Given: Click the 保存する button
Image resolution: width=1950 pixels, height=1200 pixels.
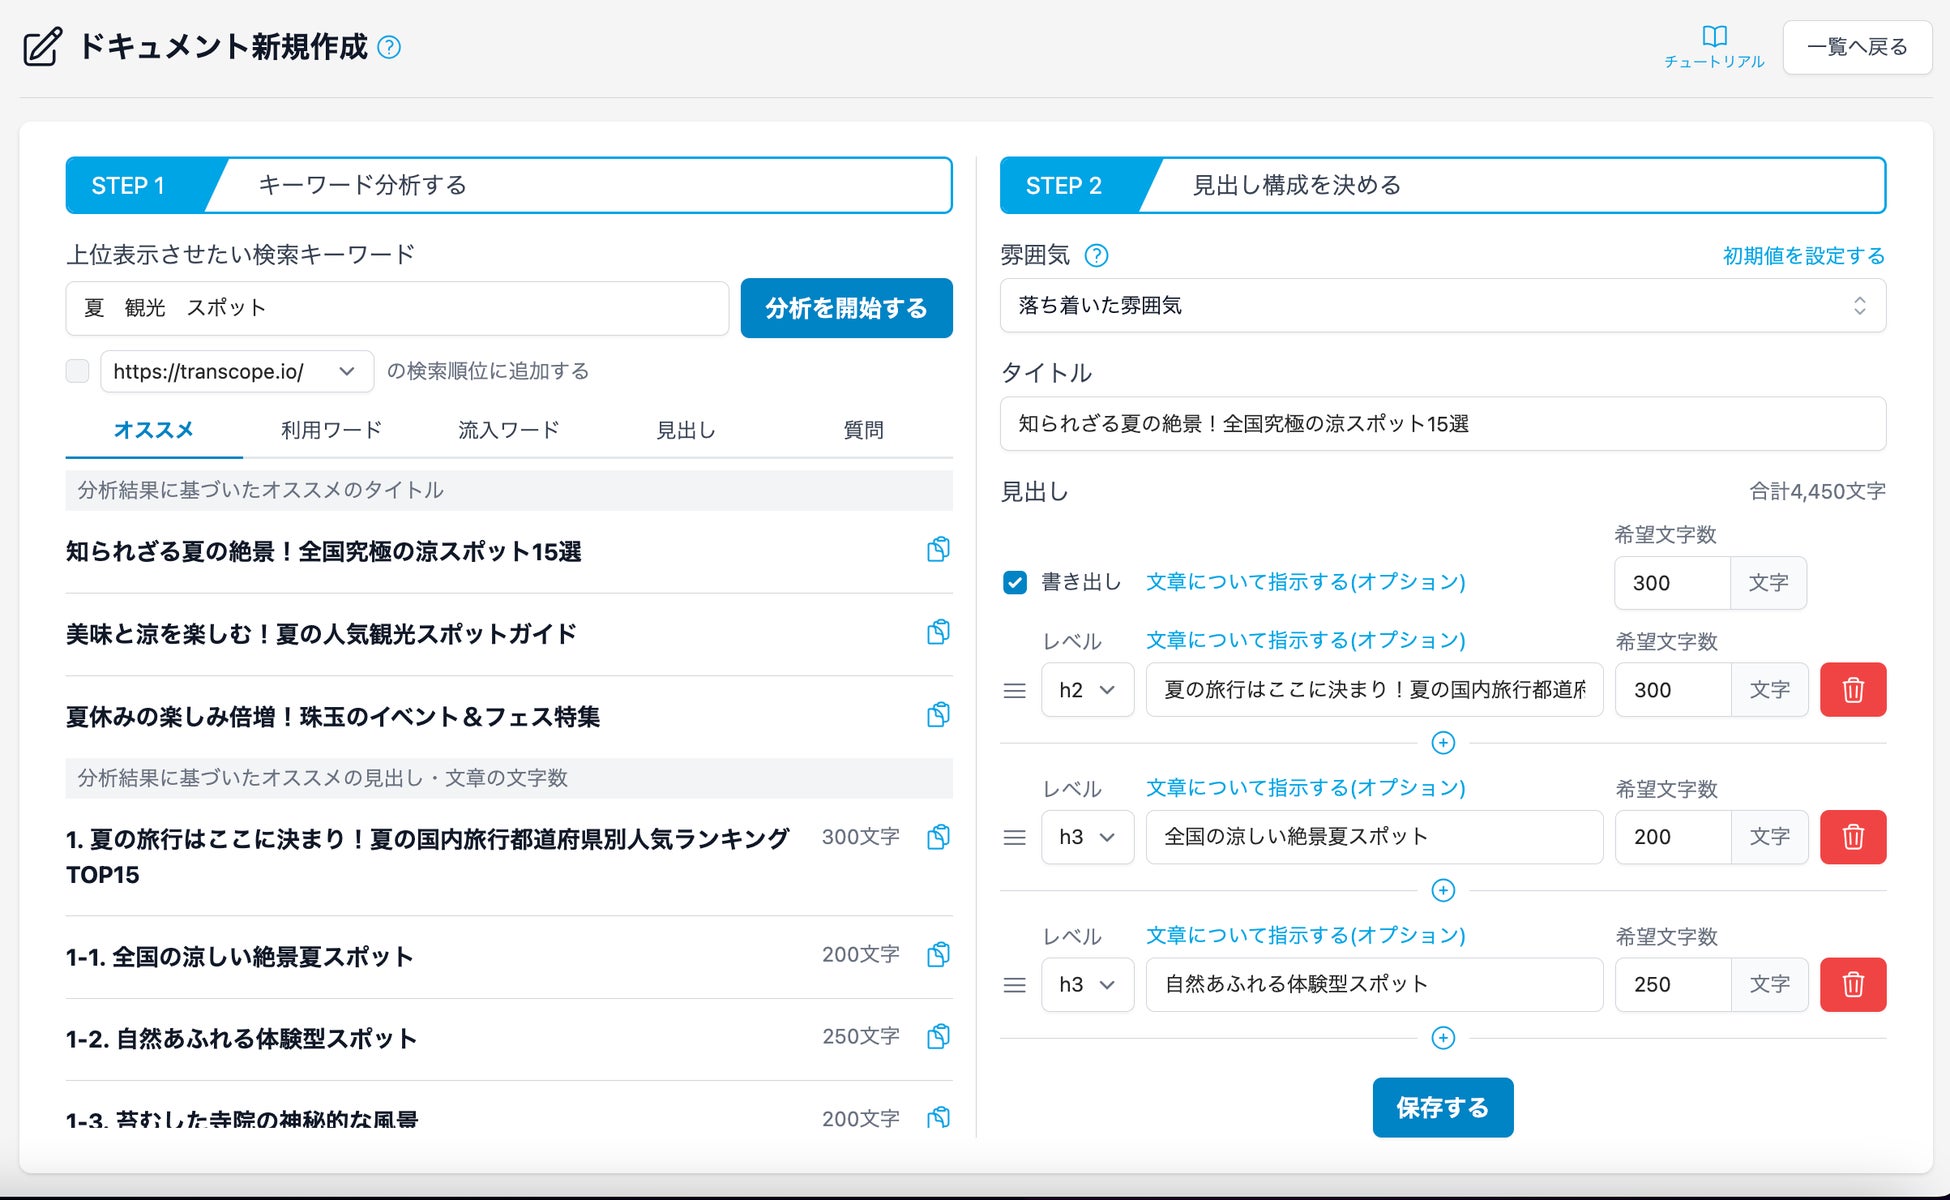Looking at the screenshot, I should point(1442,1107).
